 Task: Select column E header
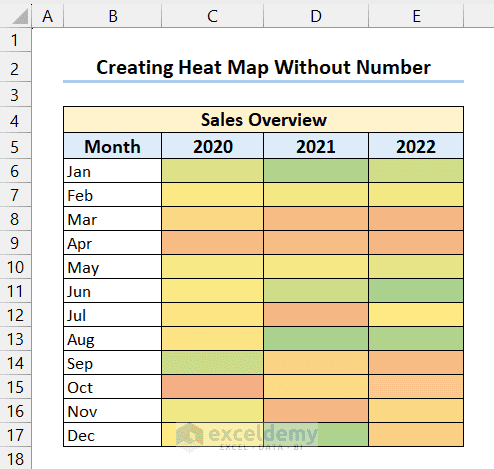416,16
